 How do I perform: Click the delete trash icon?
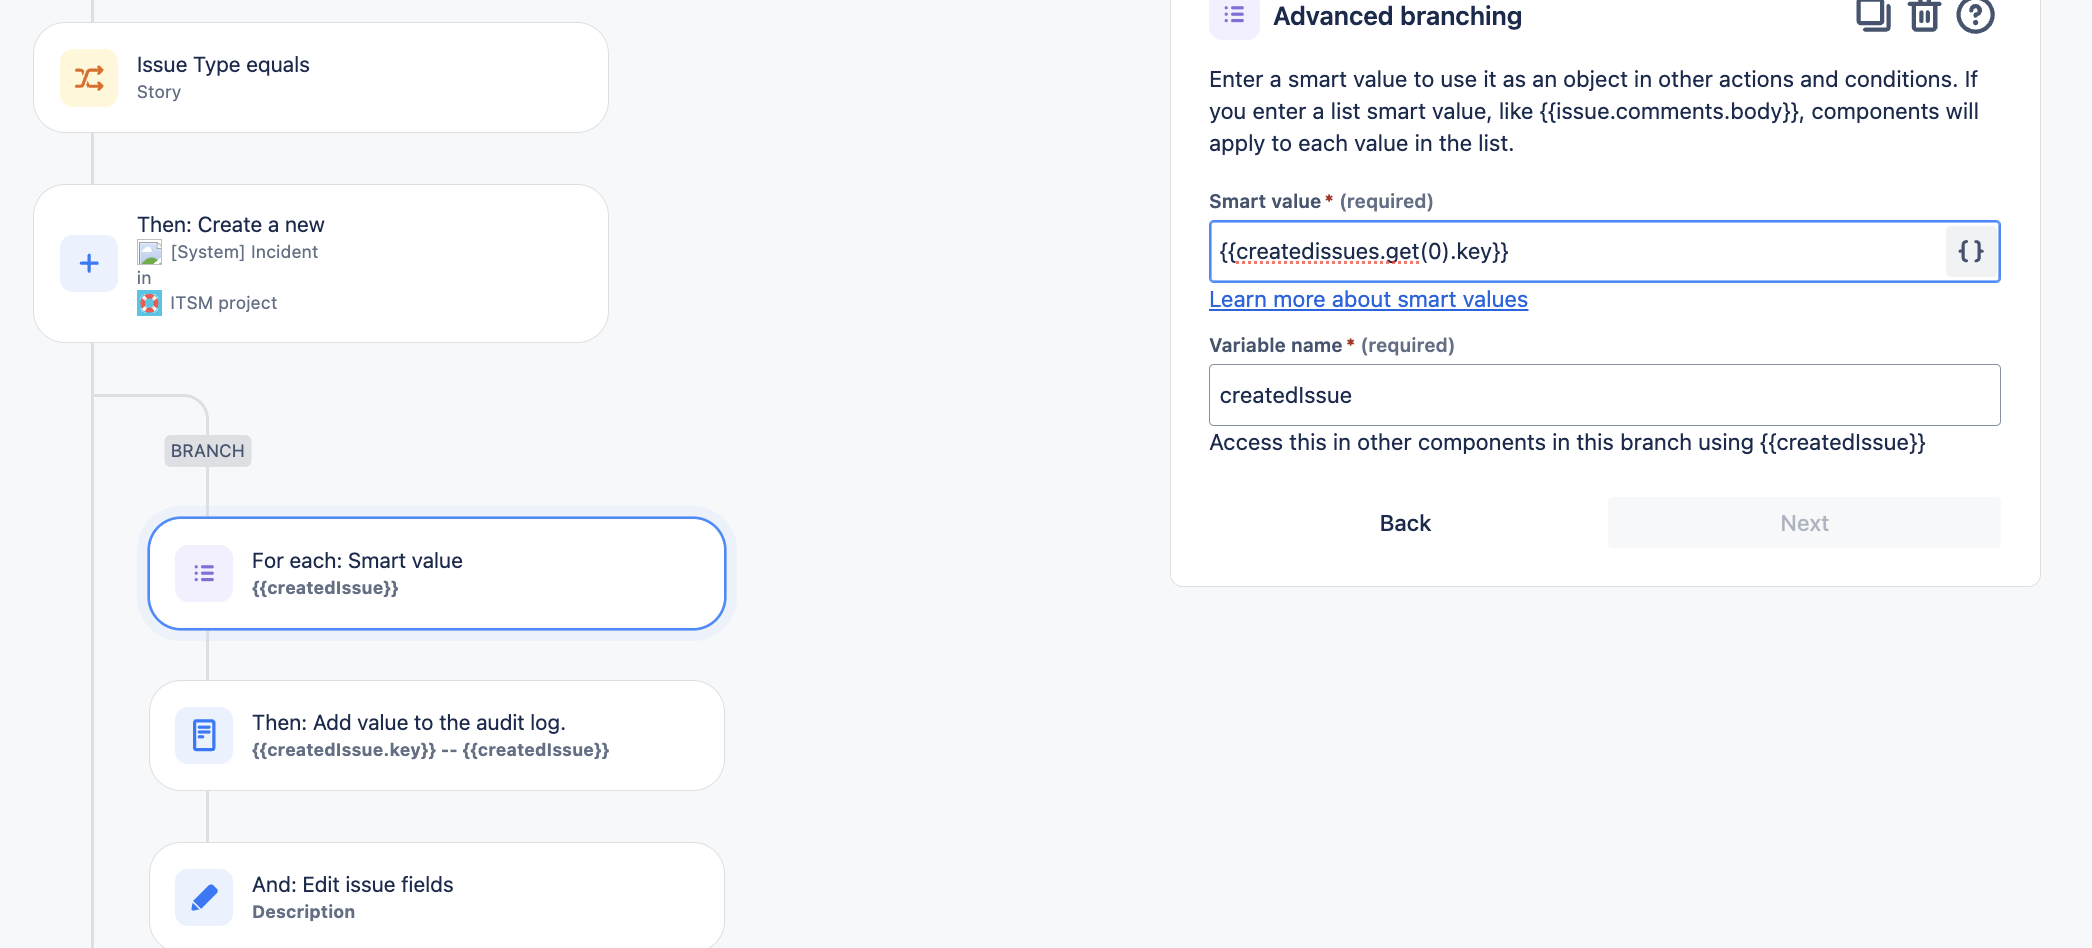pos(1924,16)
